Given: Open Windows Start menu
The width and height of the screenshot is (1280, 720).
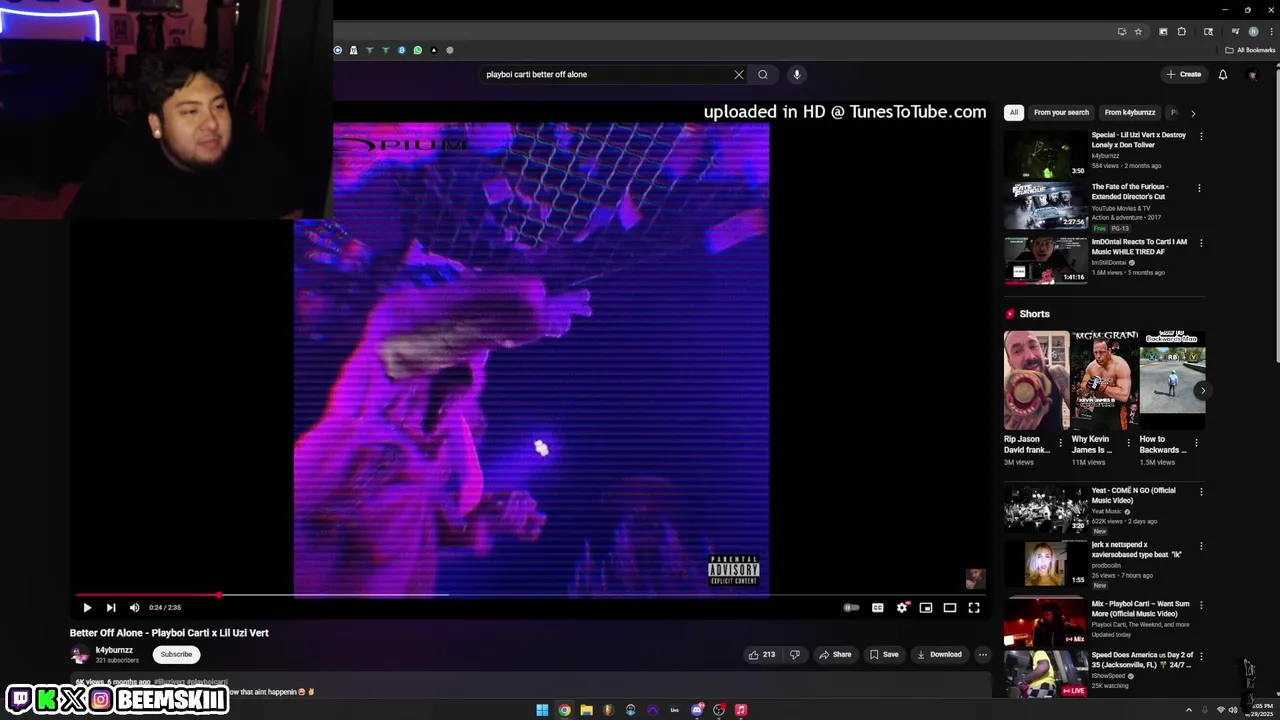Looking at the screenshot, I should (x=542, y=710).
